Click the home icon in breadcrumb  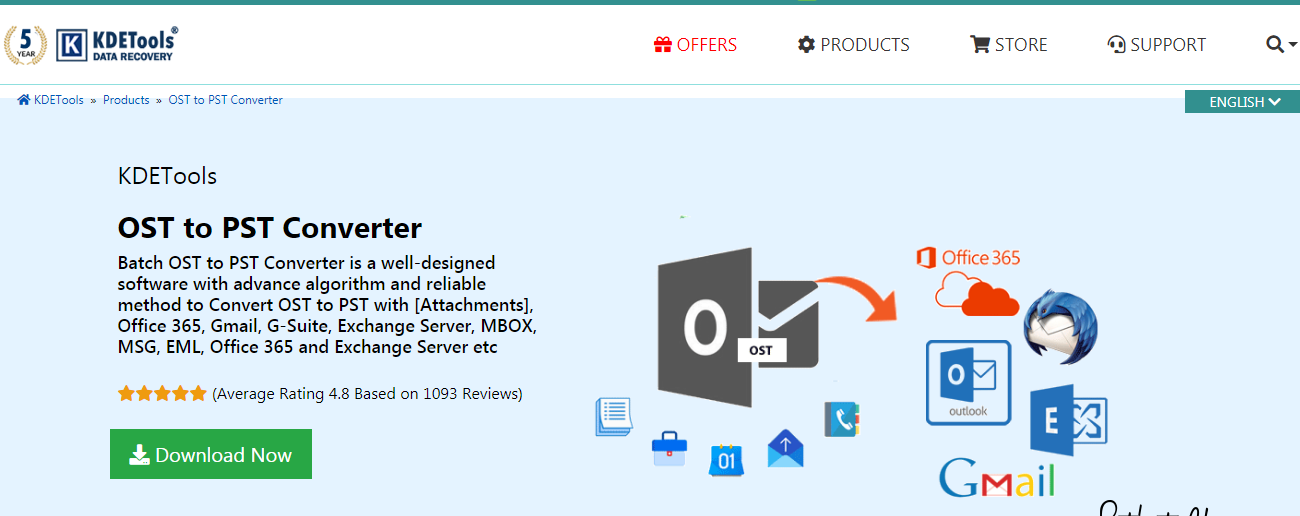pos(24,100)
